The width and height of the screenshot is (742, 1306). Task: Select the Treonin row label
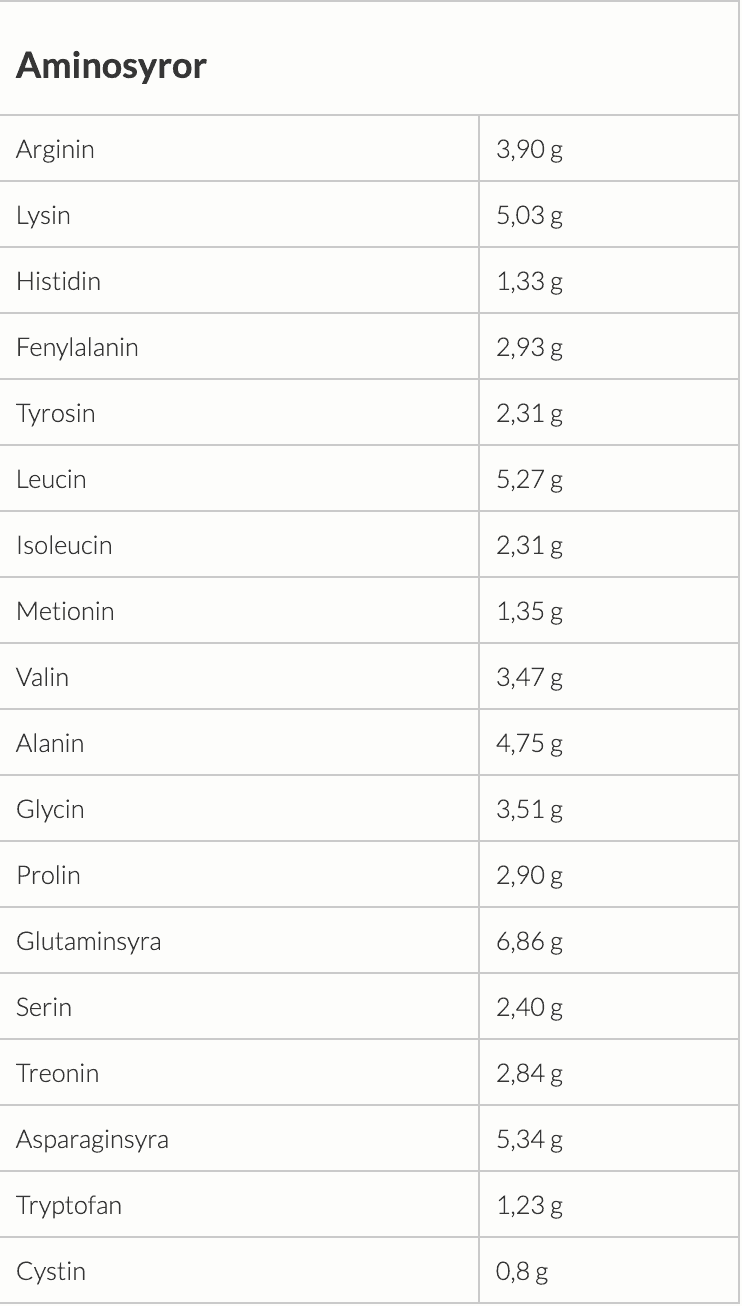tap(57, 1073)
